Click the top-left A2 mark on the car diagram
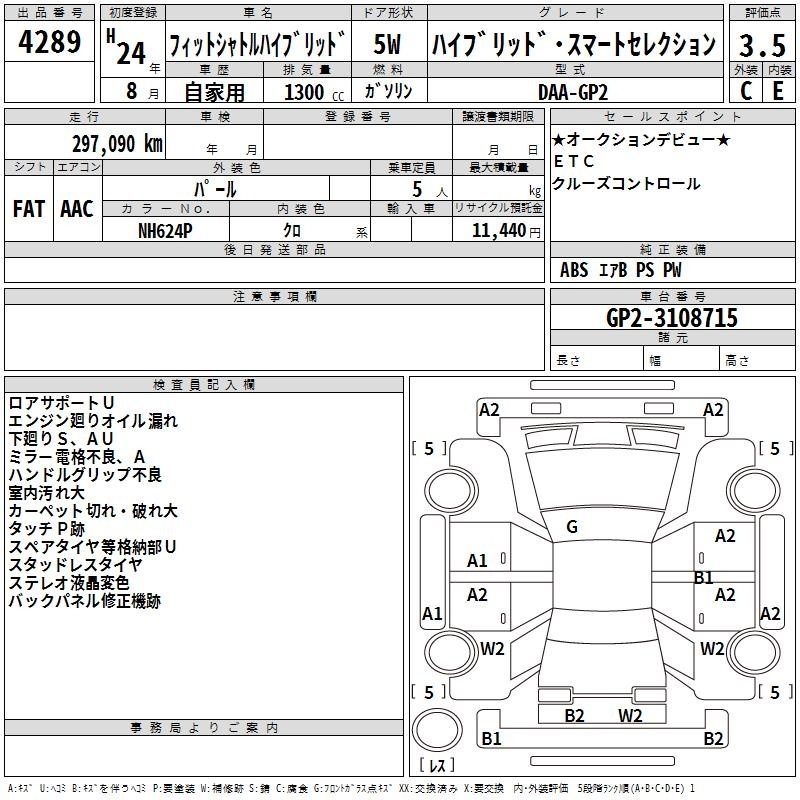This screenshot has height=800, width=800. click(489, 409)
